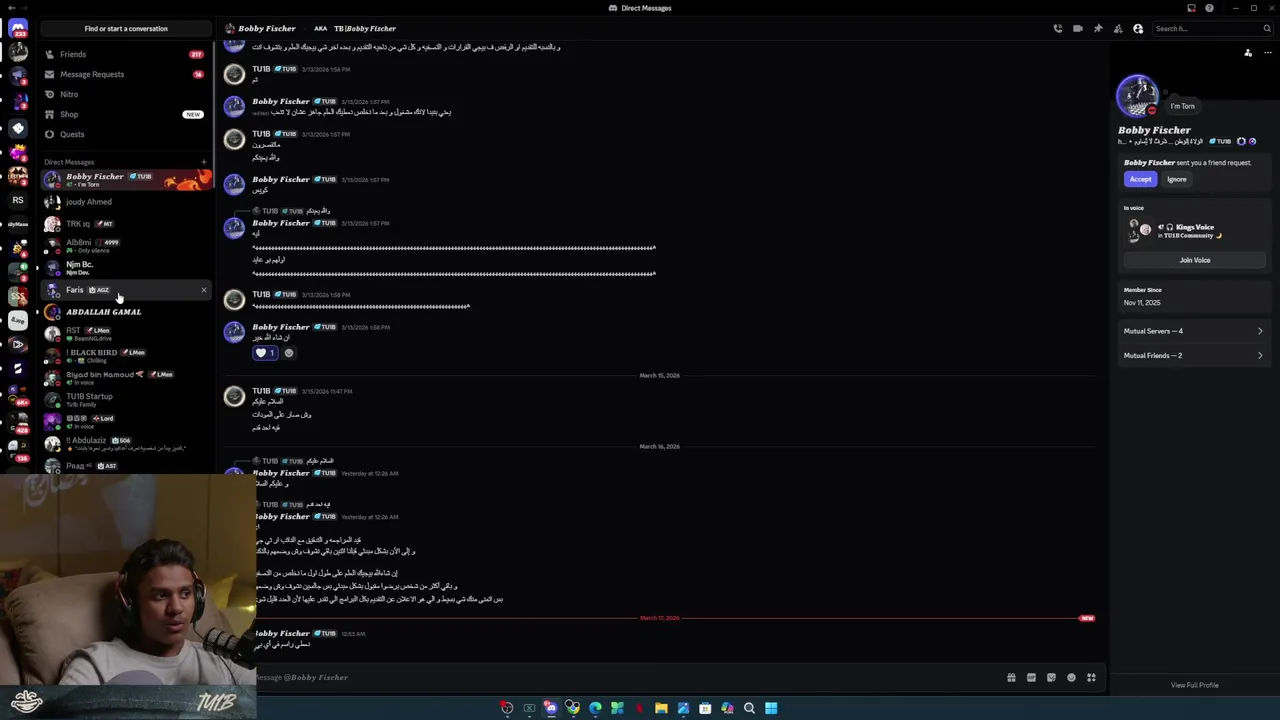The width and height of the screenshot is (1280, 720).
Task: Expand Mutual Servers — 4
Action: 1193,331
